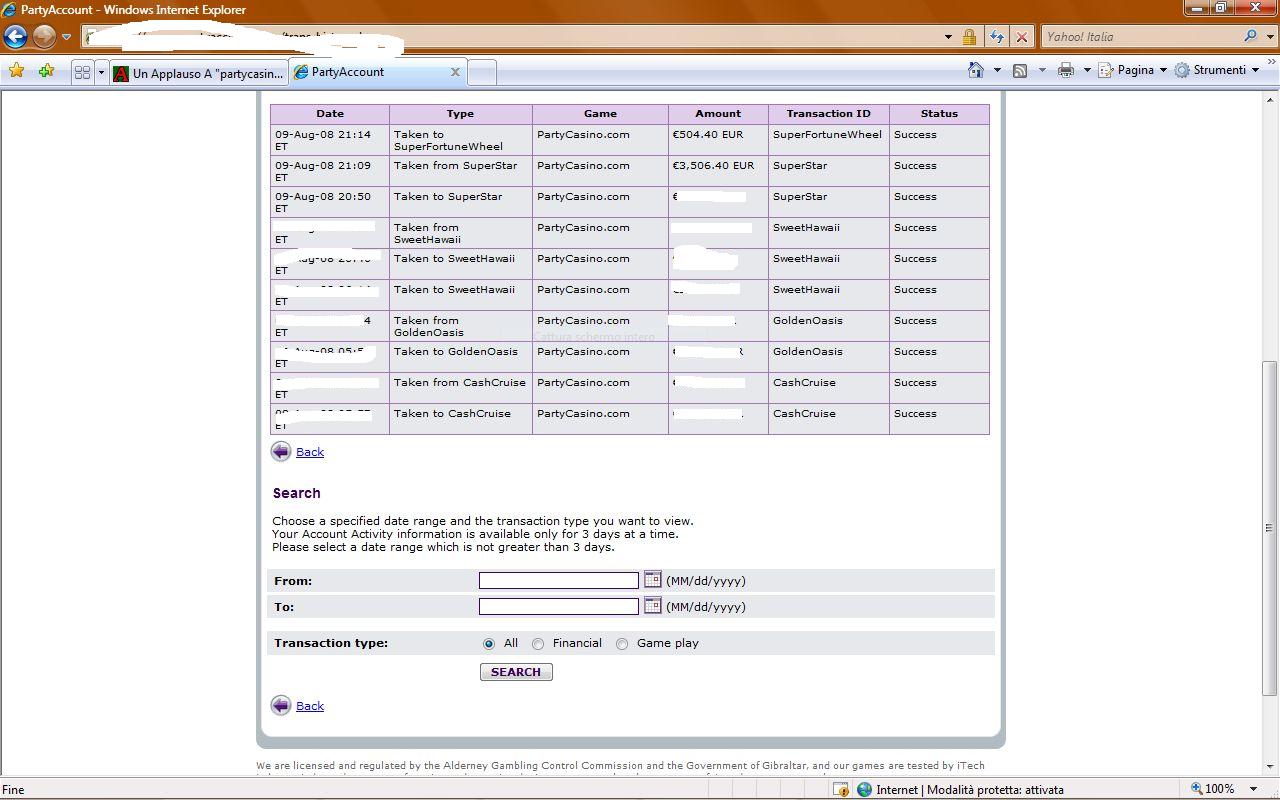This screenshot has width=1280, height=800.
Task: Click the lower purple back arrow icon
Action: (x=281, y=706)
